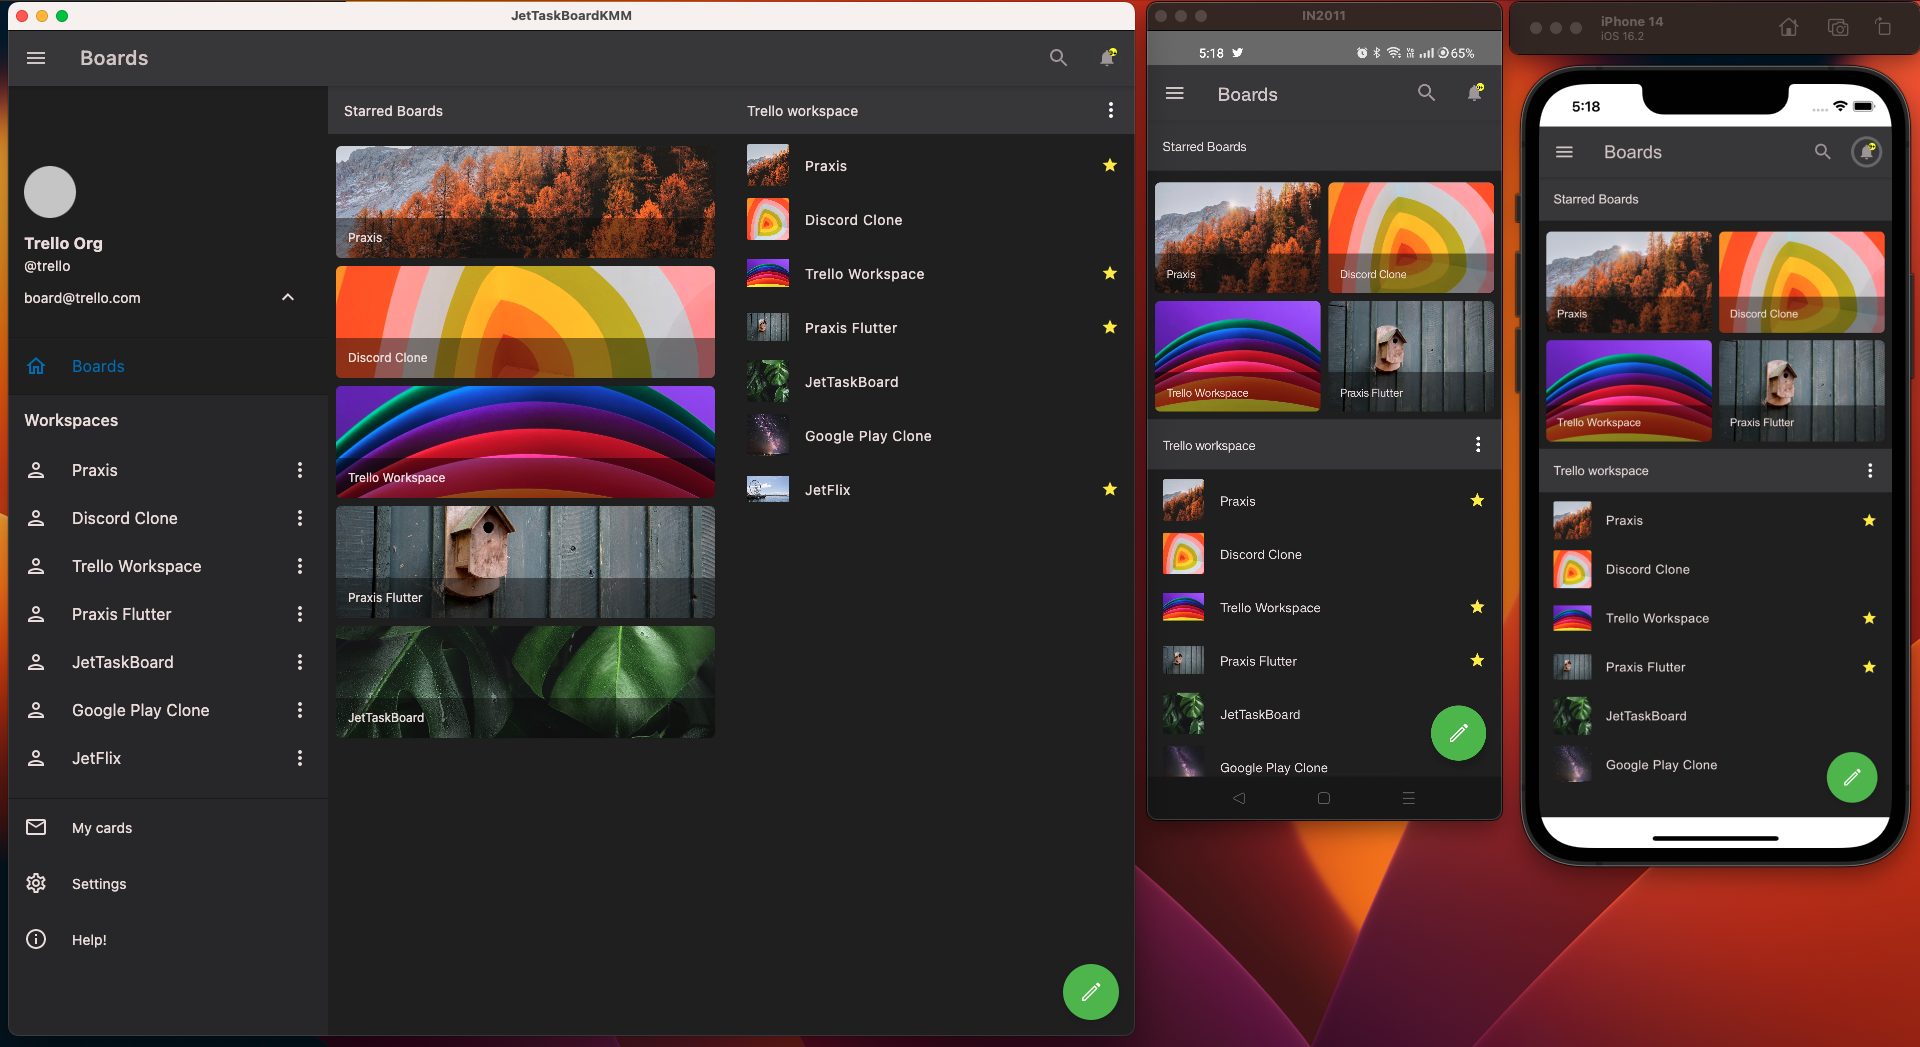The image size is (1920, 1047).
Task: Open My cards in navigation drawer
Action: tap(168, 828)
